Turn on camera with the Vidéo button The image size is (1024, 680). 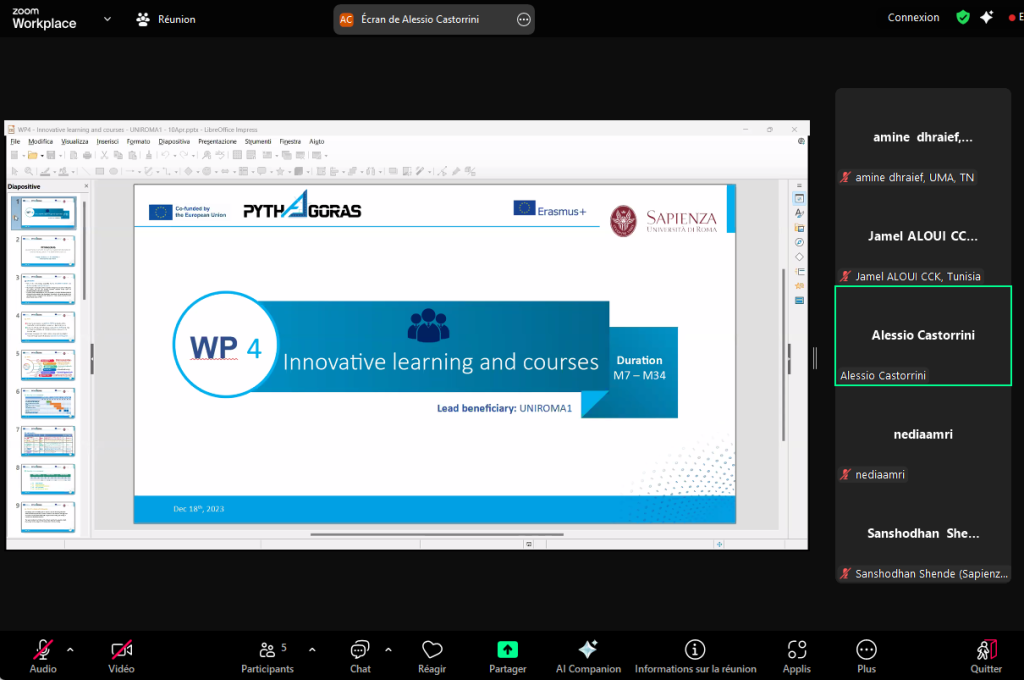(x=122, y=656)
